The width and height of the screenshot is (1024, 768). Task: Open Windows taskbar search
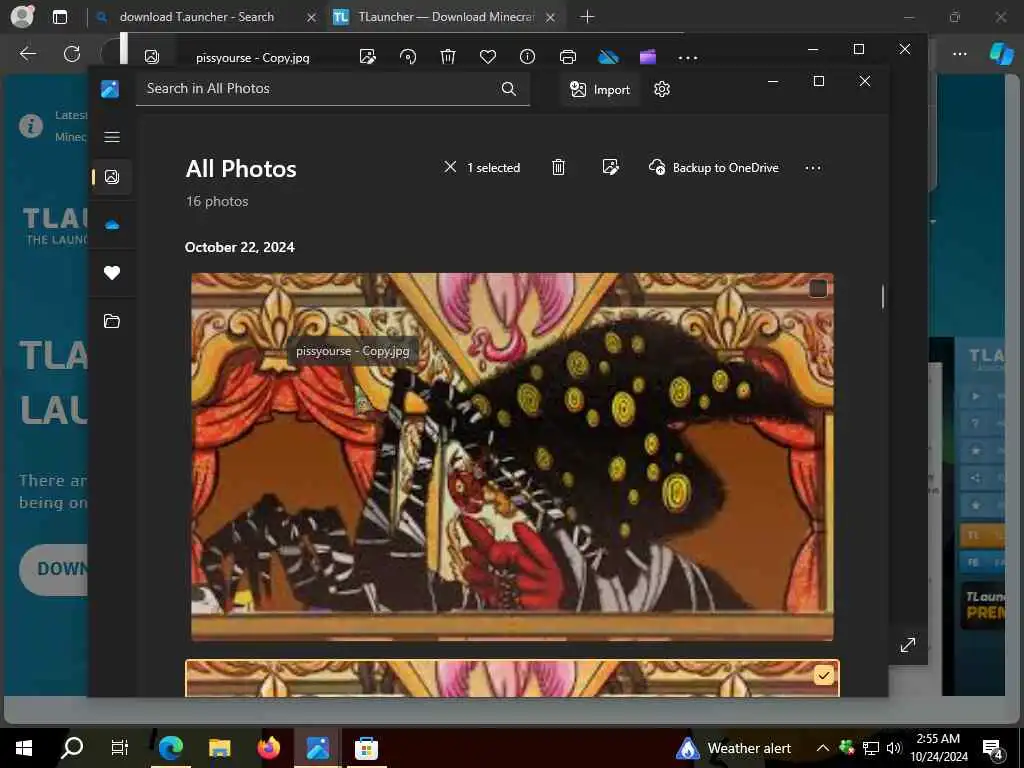[71, 748]
